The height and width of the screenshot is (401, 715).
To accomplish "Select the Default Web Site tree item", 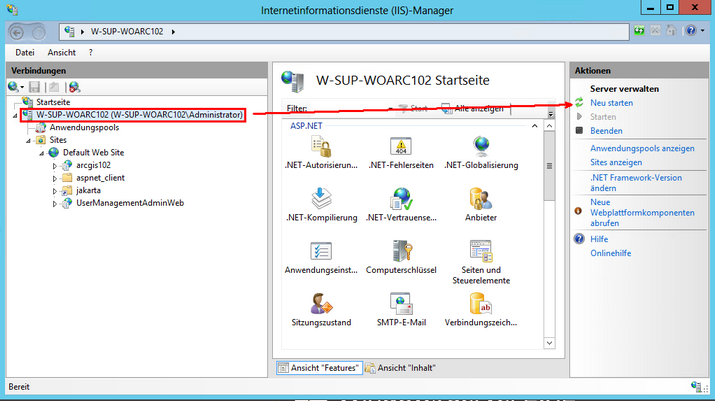I will (x=93, y=152).
